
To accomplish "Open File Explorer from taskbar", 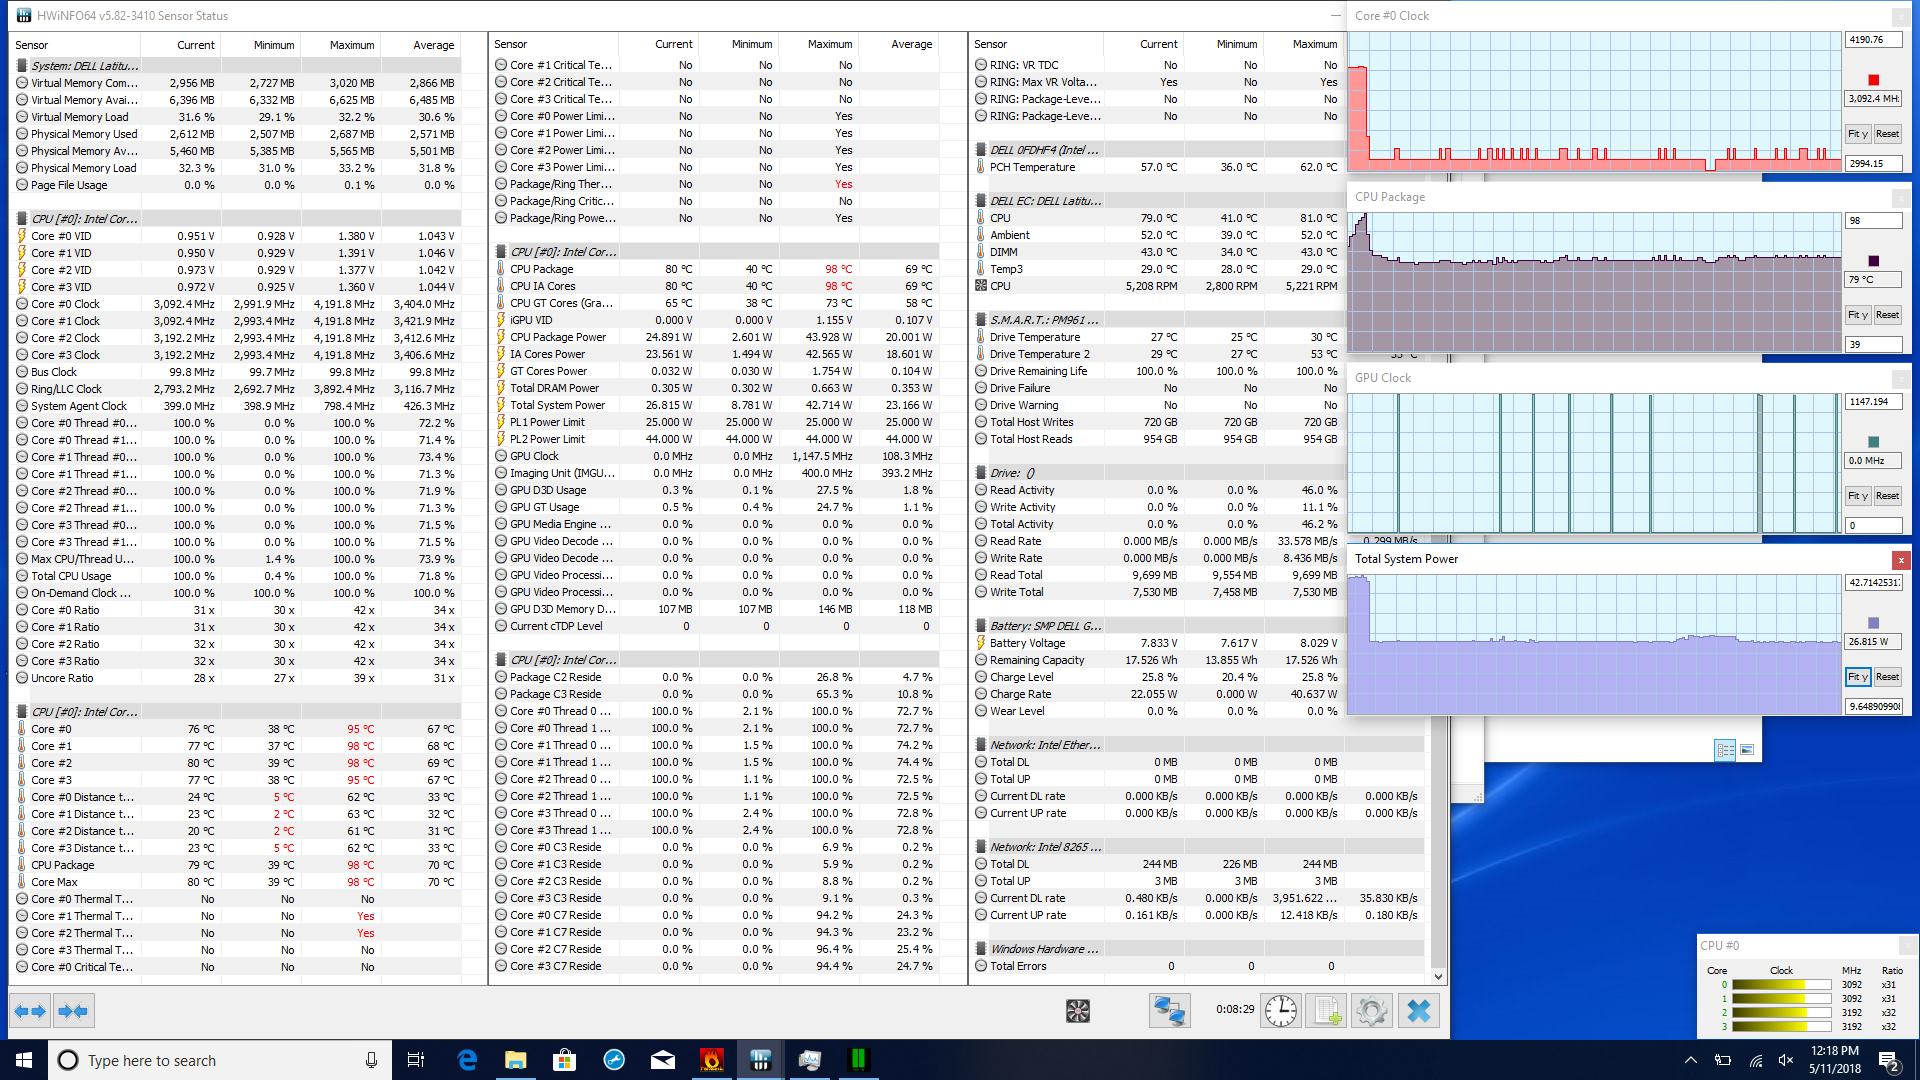I will click(x=516, y=1060).
